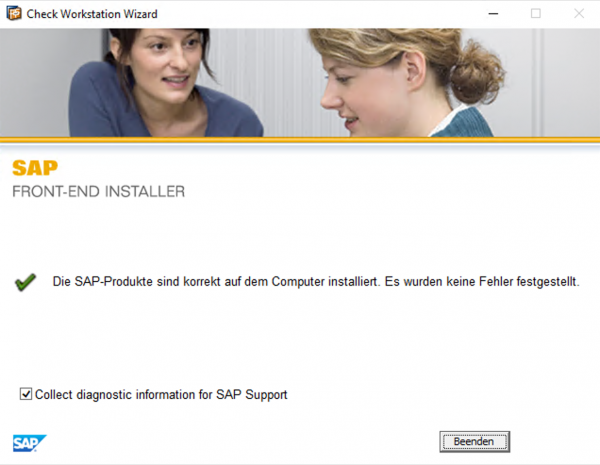Click the 'Check Workstation Wizard' window title text

pyautogui.click(x=92, y=14)
